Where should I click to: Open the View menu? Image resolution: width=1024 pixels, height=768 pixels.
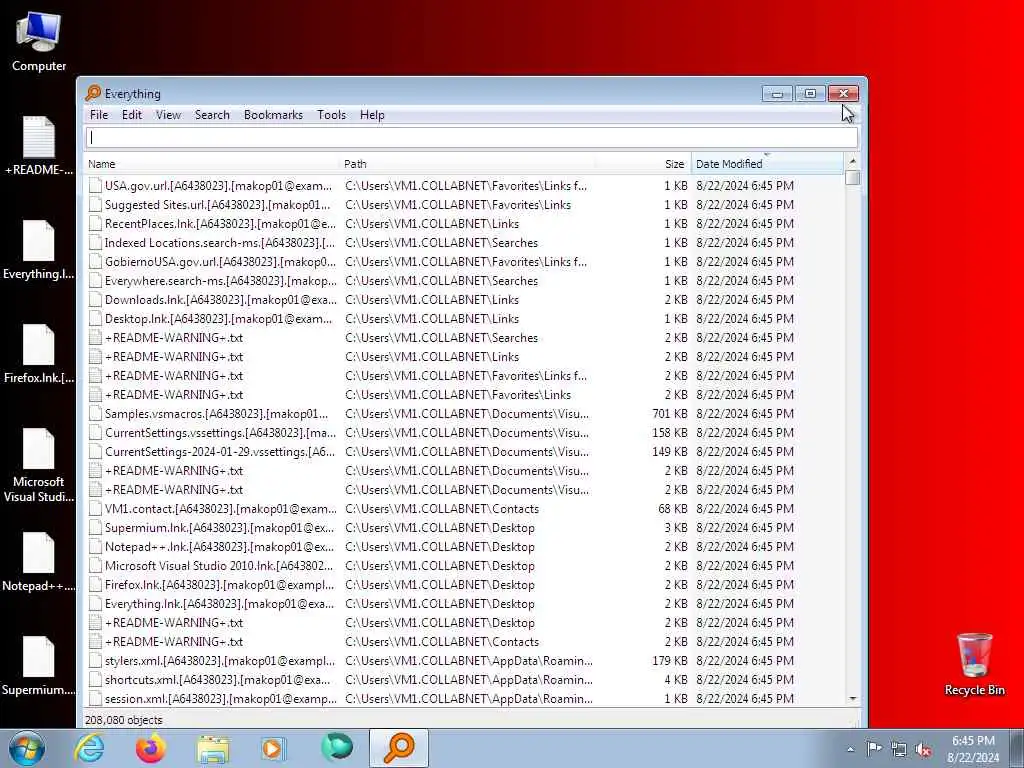(x=168, y=115)
